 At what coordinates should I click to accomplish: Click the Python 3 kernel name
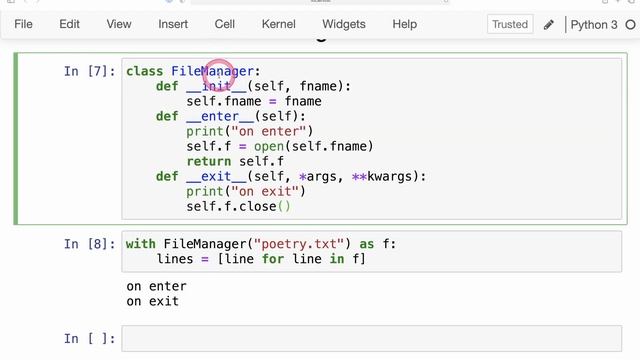pos(594,25)
